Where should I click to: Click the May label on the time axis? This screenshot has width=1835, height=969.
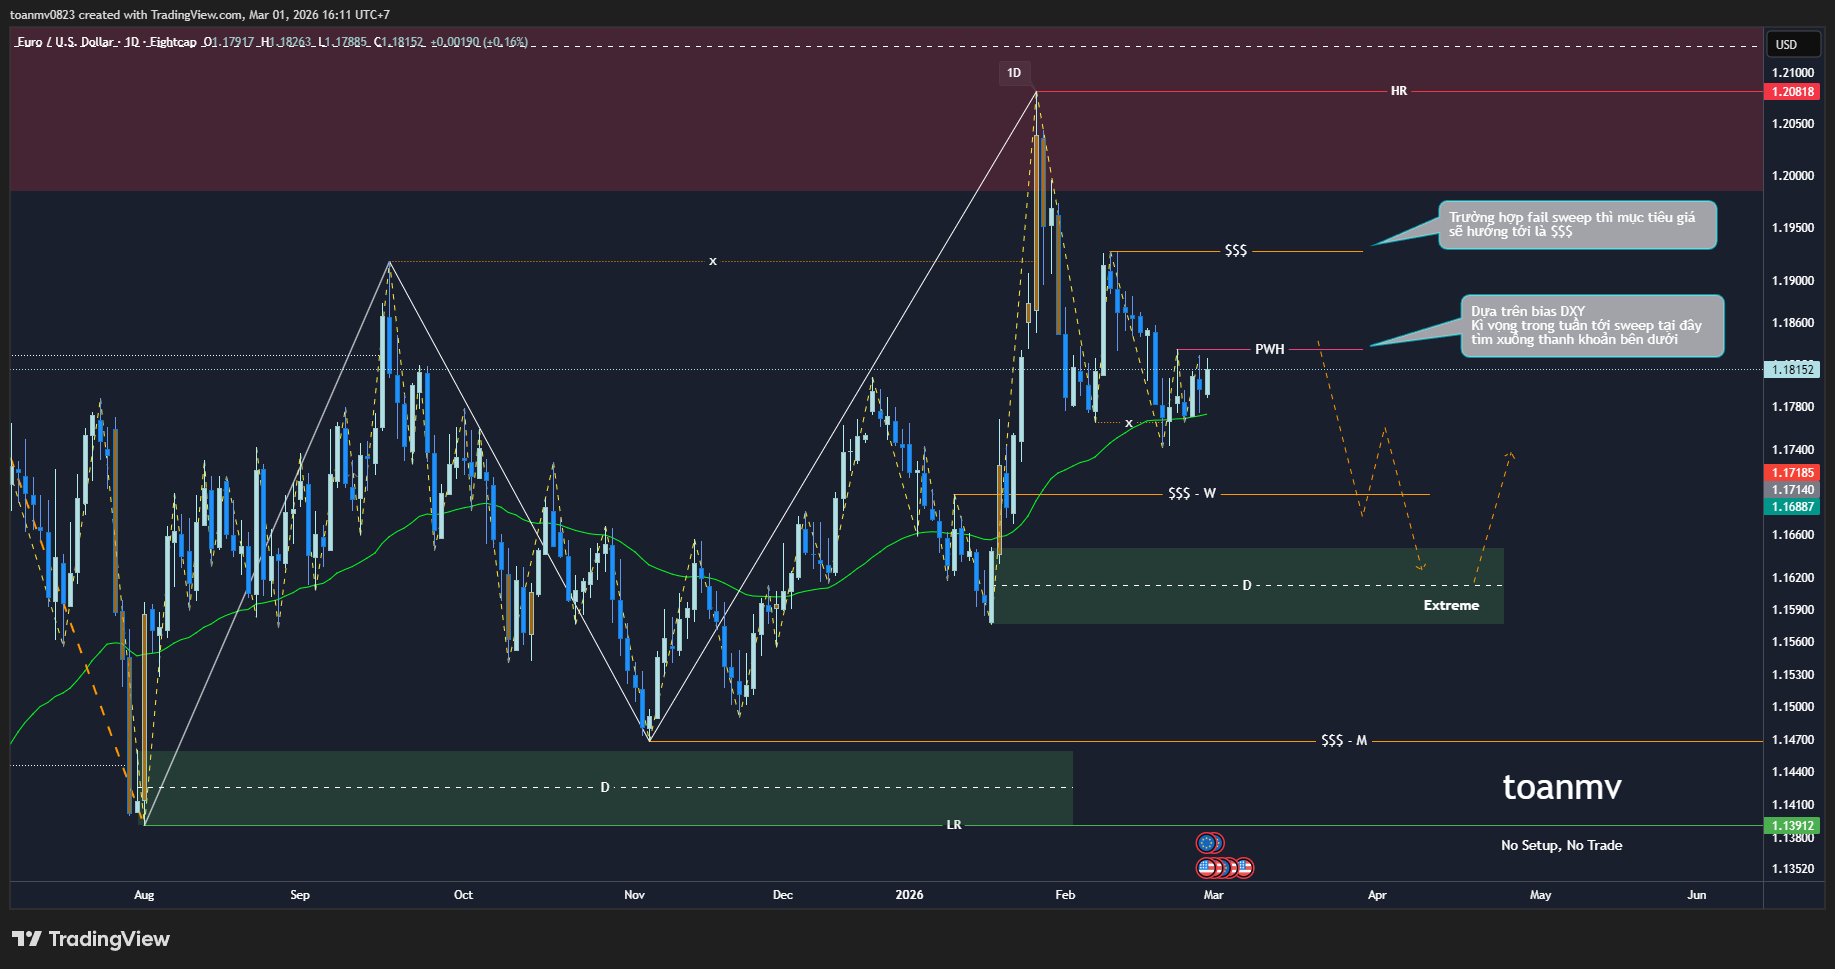coord(1540,895)
